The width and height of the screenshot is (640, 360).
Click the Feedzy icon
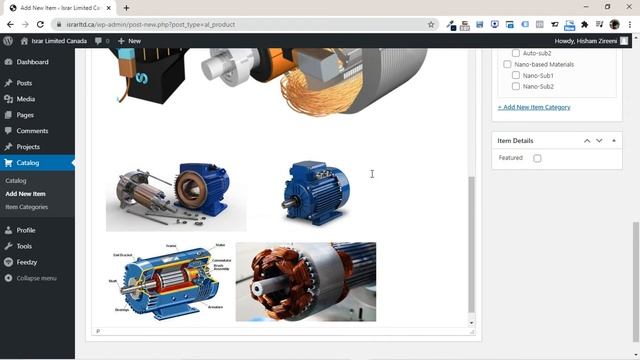click(x=9, y=262)
